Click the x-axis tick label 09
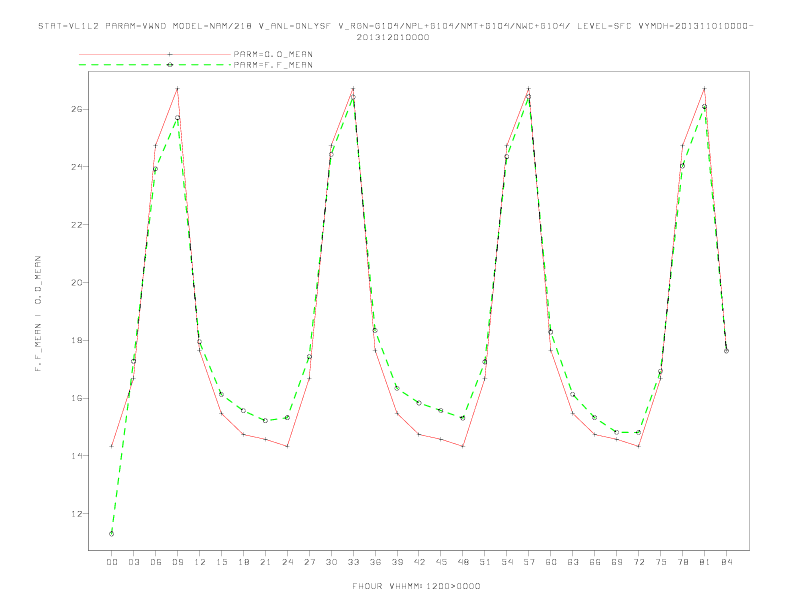Screen dimensions: 792x612 coord(177,562)
